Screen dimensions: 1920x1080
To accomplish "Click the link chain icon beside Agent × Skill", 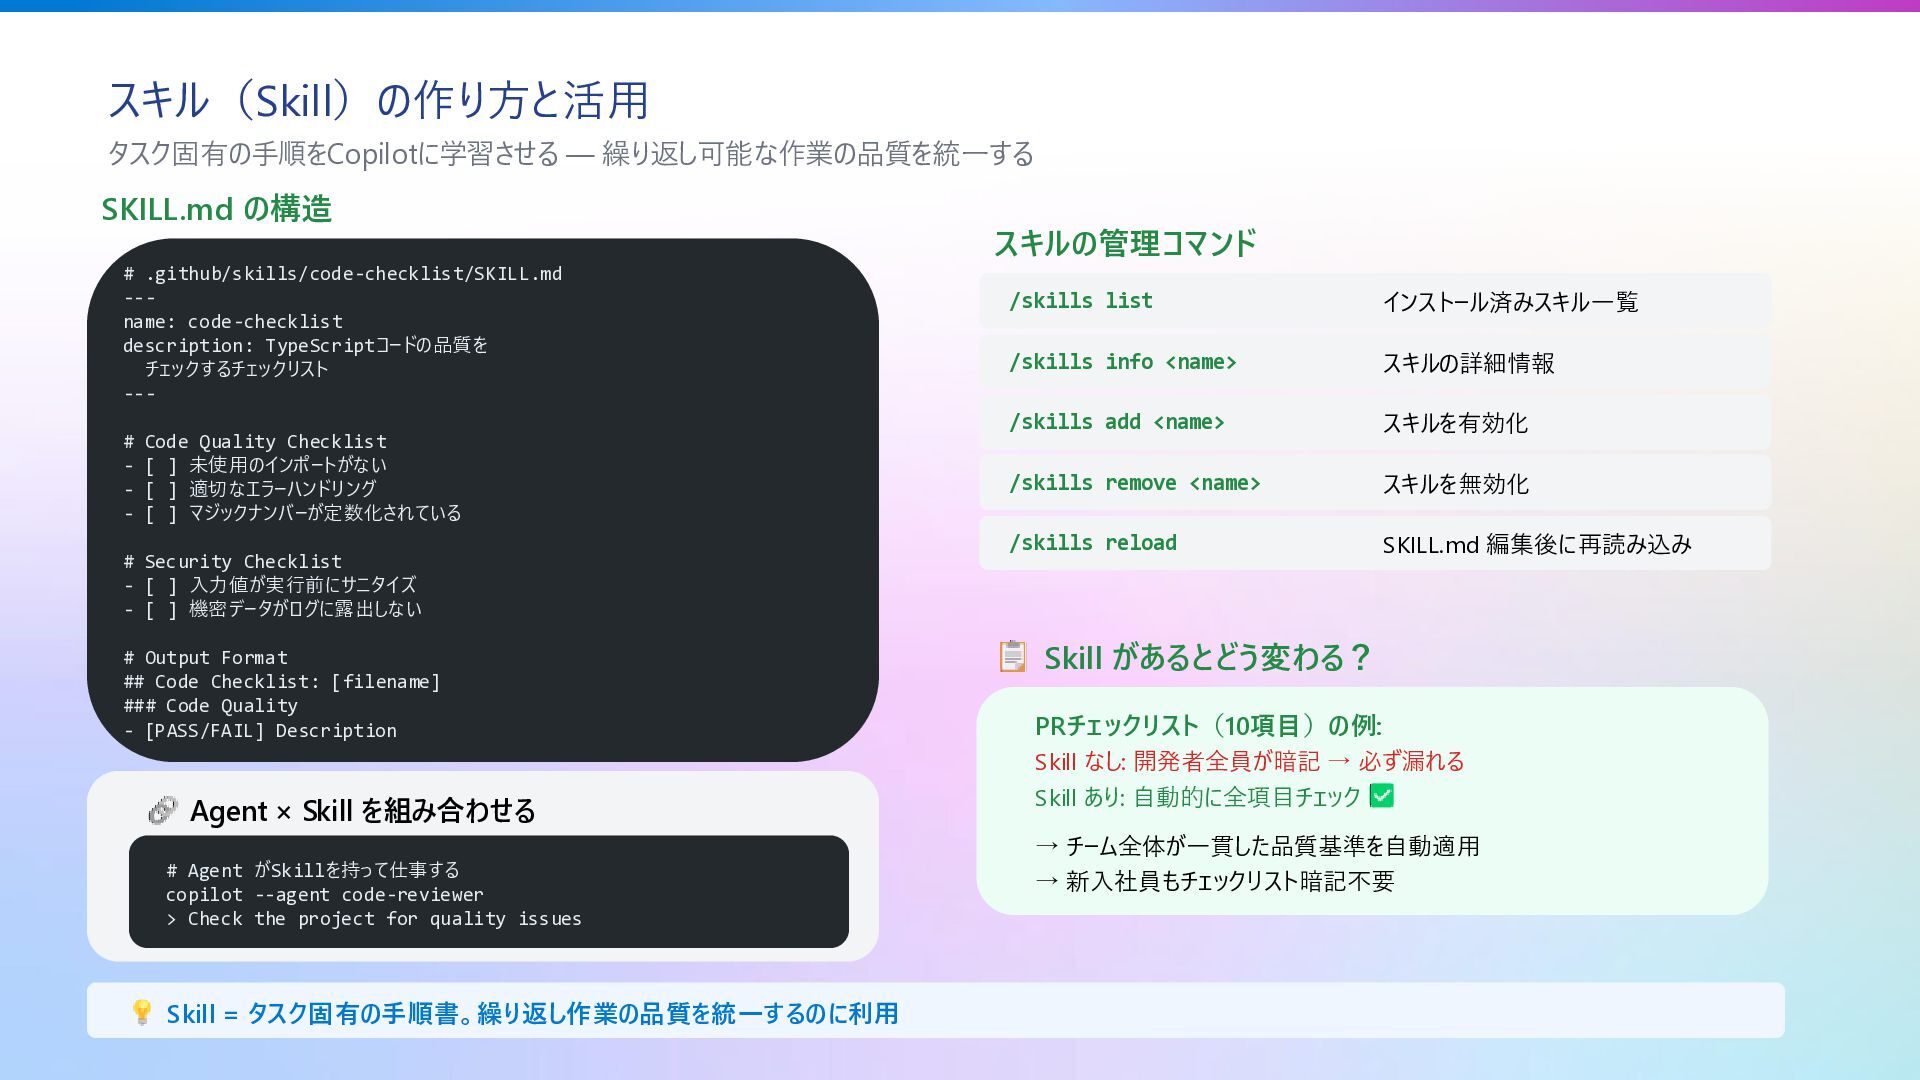I will pos(162,810).
